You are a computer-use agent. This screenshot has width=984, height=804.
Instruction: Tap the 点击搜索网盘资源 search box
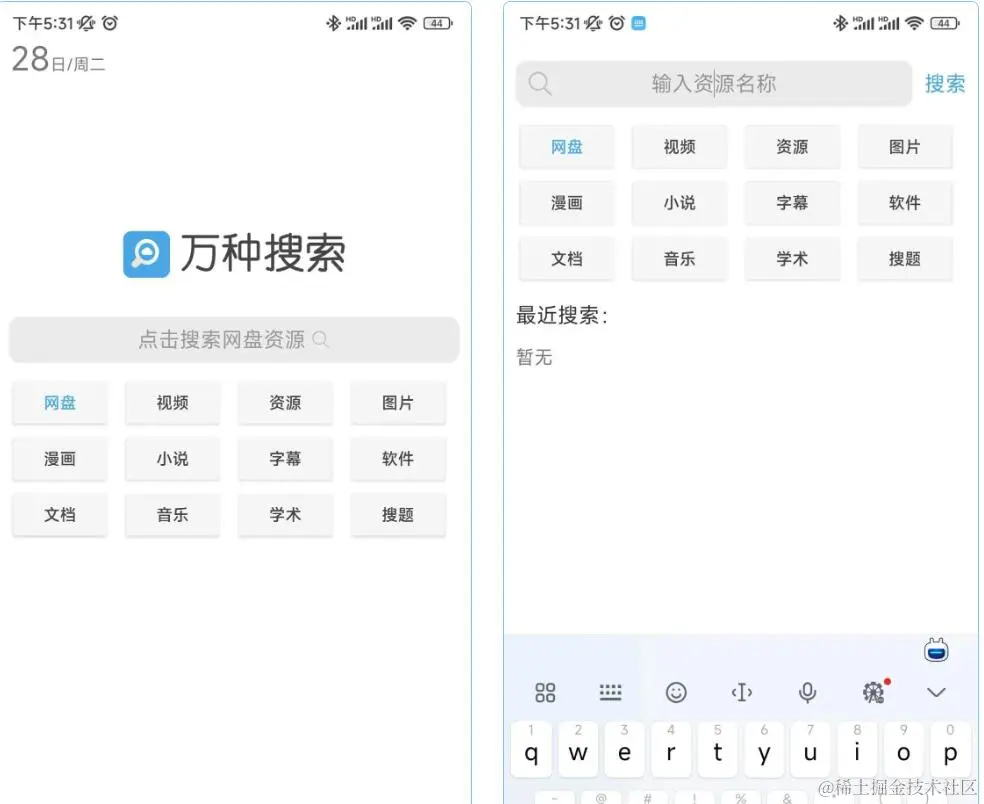pos(234,339)
